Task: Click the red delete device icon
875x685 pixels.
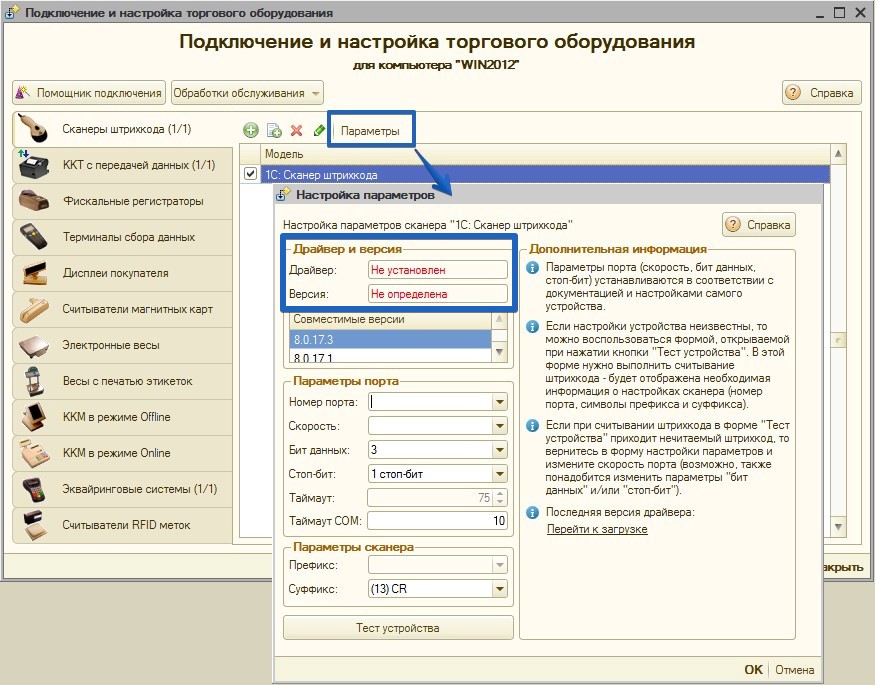Action: [x=296, y=131]
